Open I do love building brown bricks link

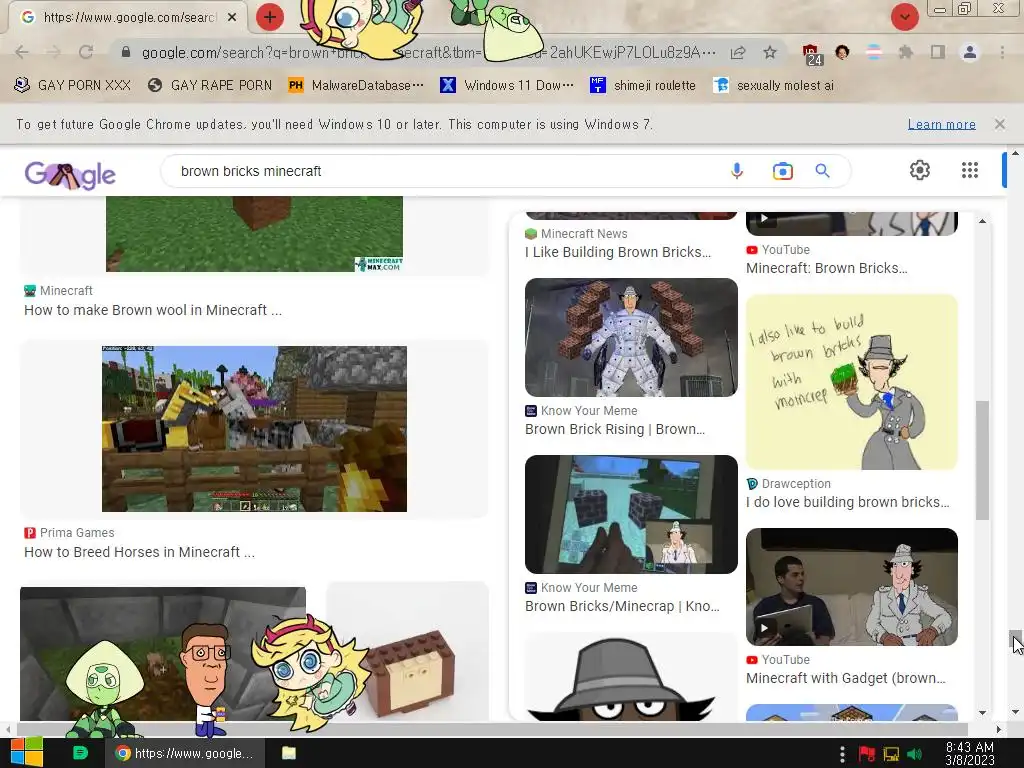[x=848, y=502]
